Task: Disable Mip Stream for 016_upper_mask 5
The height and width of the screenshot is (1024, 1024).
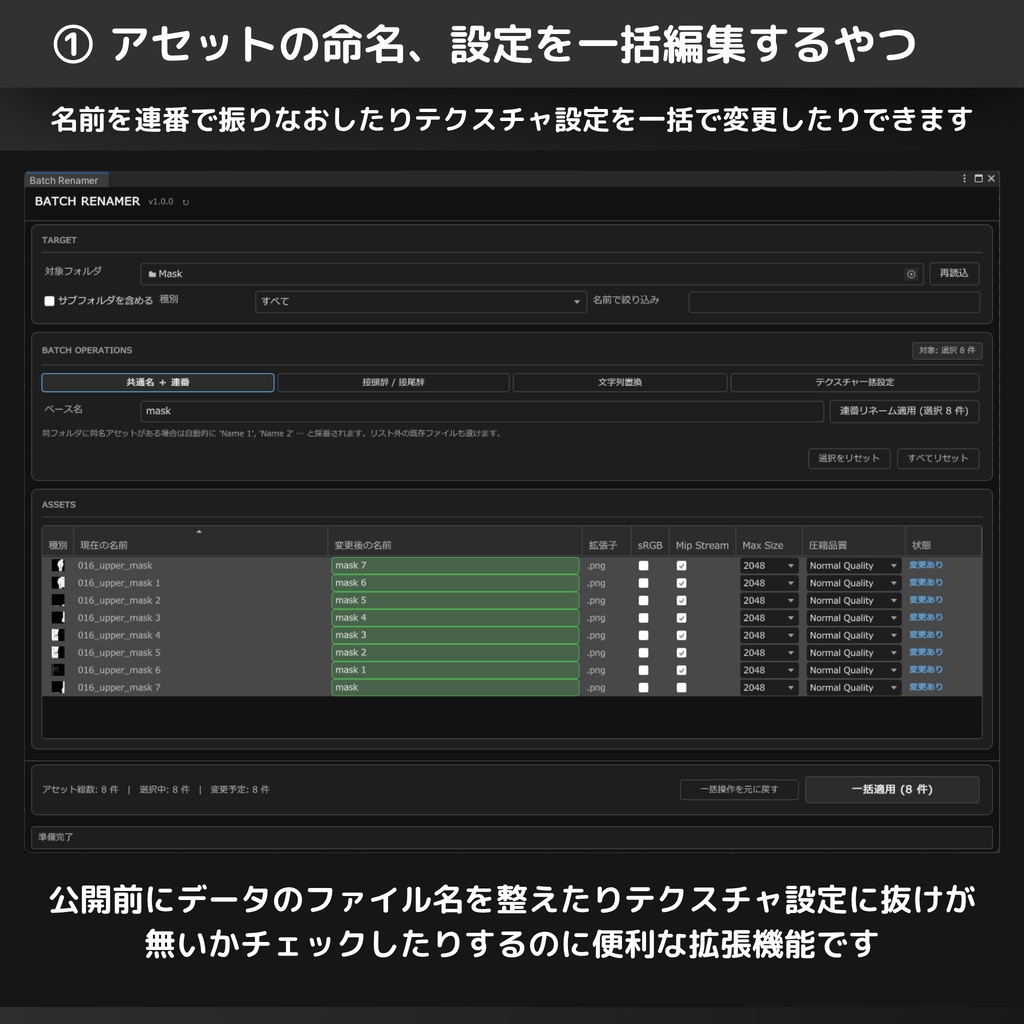Action: 681,652
